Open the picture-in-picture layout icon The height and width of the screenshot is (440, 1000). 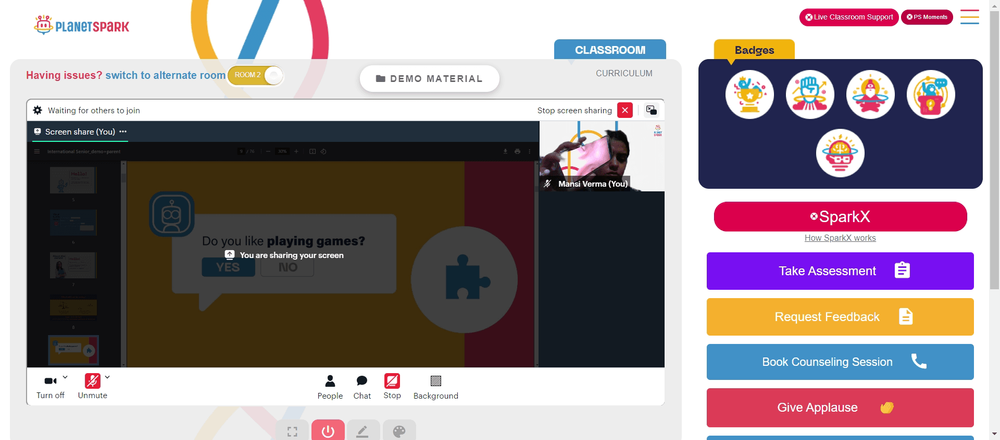point(651,110)
